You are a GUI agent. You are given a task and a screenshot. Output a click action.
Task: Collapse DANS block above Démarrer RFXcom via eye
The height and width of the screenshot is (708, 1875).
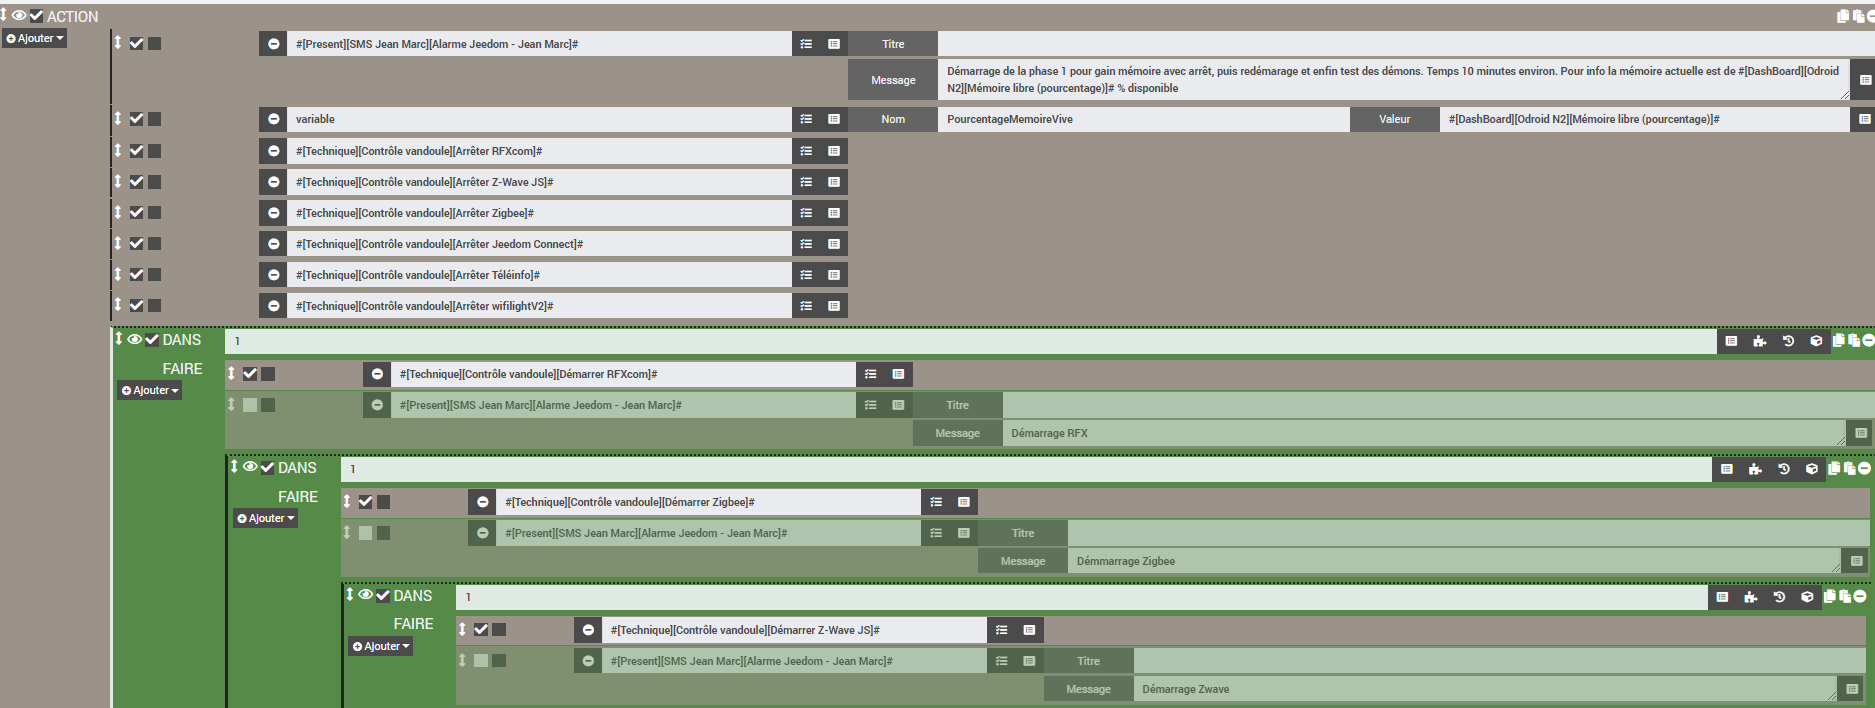pyautogui.click(x=135, y=339)
